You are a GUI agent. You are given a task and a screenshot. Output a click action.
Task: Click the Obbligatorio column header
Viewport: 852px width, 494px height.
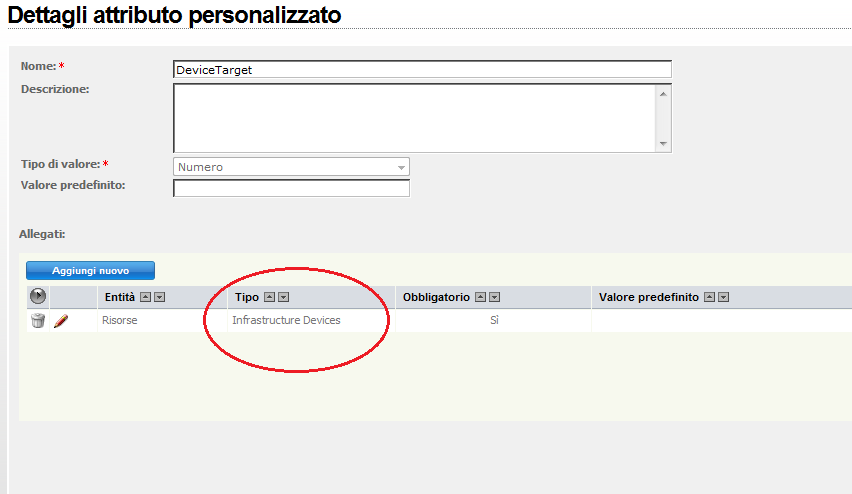(x=436, y=297)
